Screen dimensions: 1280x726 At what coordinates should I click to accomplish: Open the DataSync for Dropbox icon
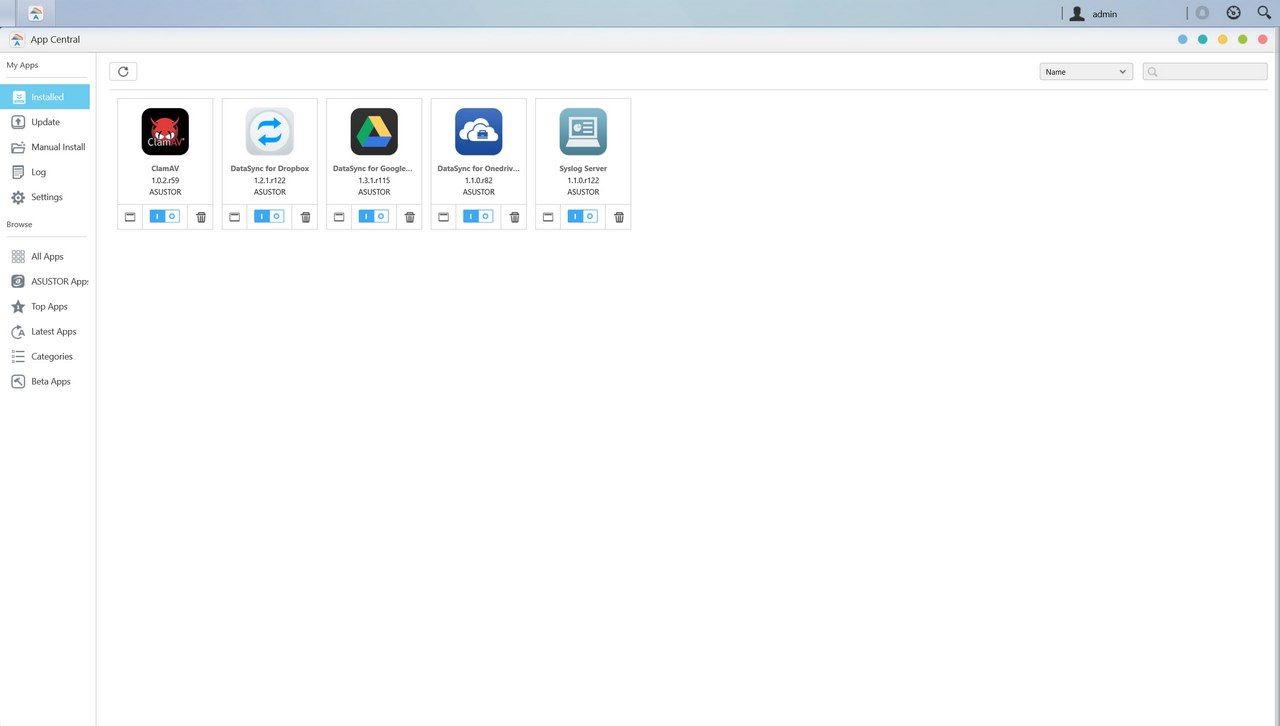[x=270, y=131]
